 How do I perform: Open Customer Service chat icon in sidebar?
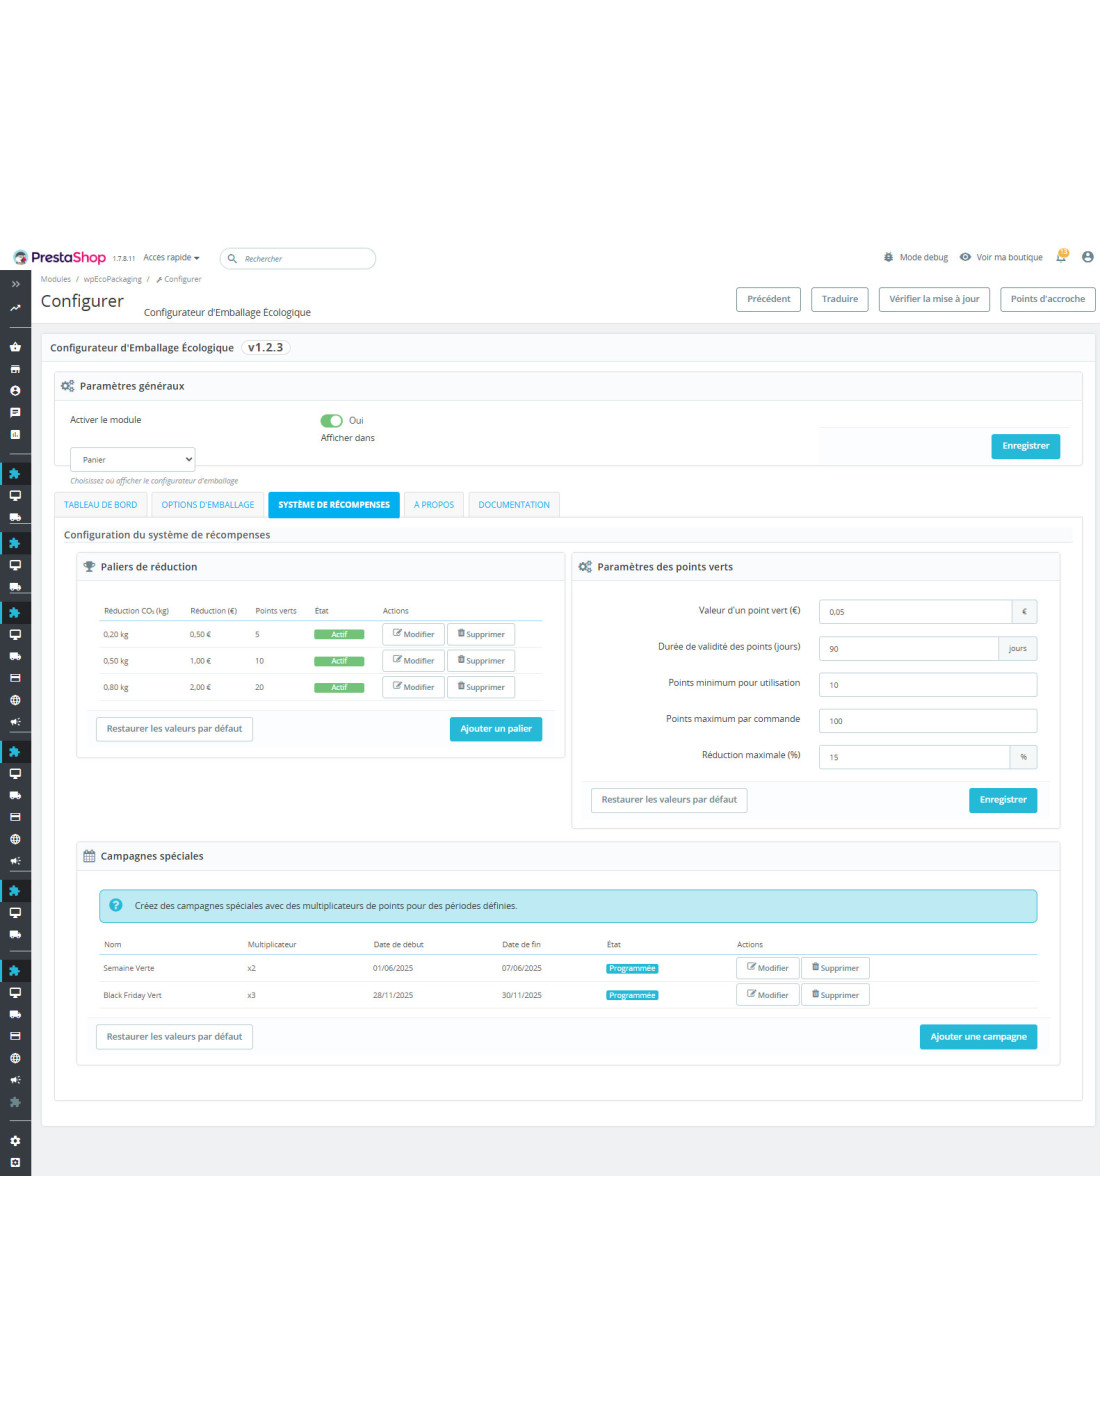pos(15,412)
